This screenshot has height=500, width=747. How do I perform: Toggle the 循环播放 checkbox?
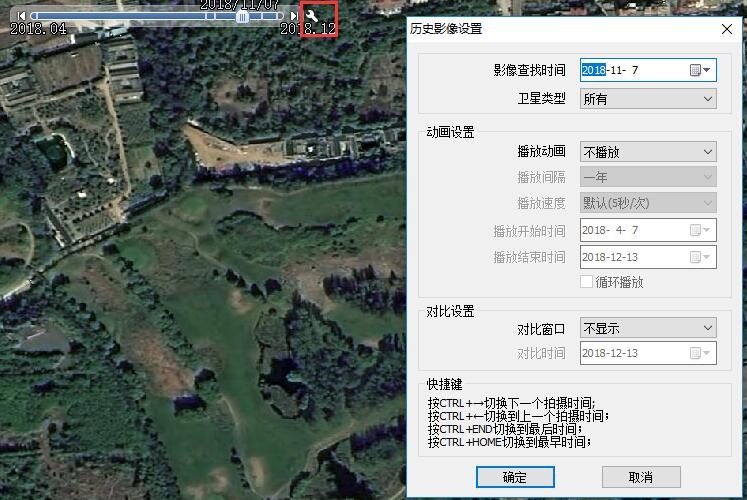[x=586, y=281]
